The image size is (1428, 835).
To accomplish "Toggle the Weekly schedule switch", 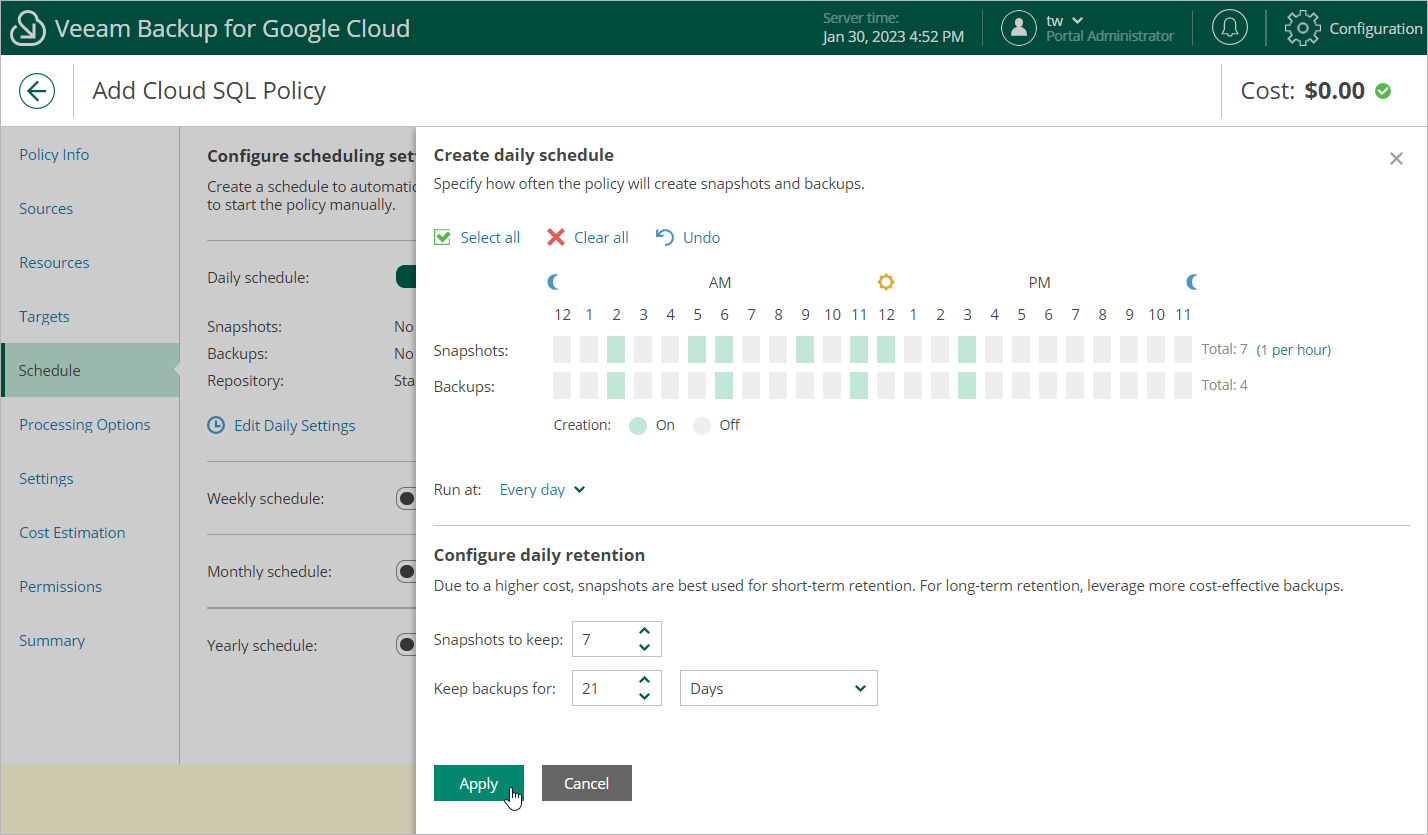I will pyautogui.click(x=406, y=498).
